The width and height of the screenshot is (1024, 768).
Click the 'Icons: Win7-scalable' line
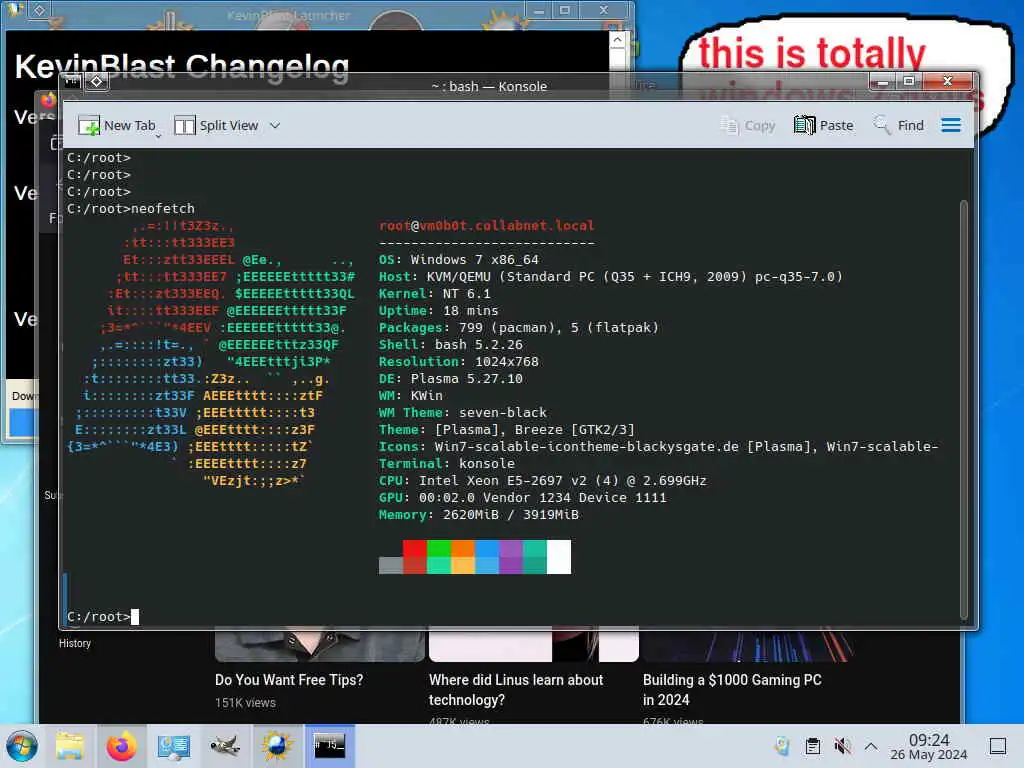pos(658,446)
